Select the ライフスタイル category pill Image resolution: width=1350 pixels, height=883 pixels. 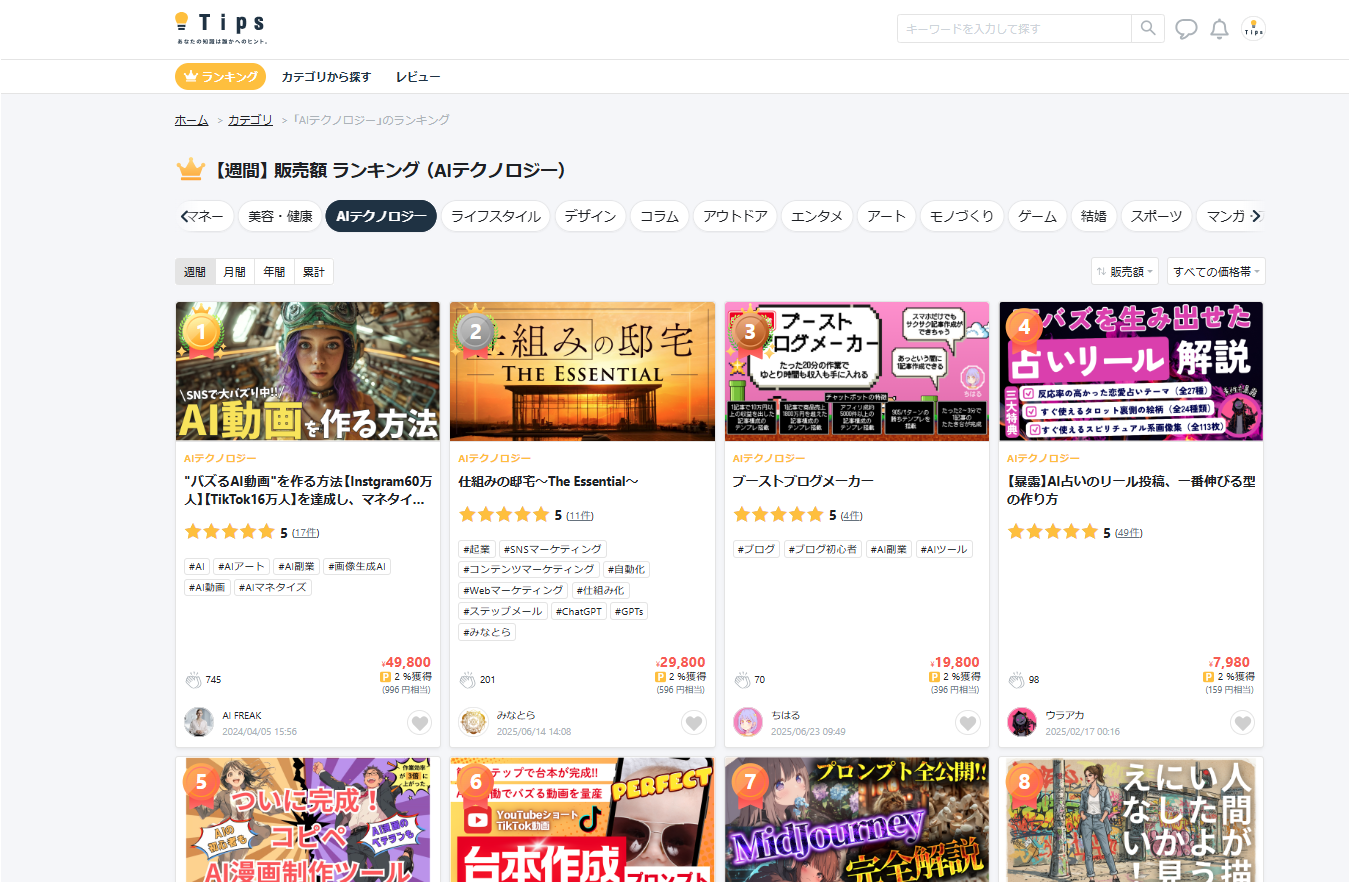[x=496, y=216]
